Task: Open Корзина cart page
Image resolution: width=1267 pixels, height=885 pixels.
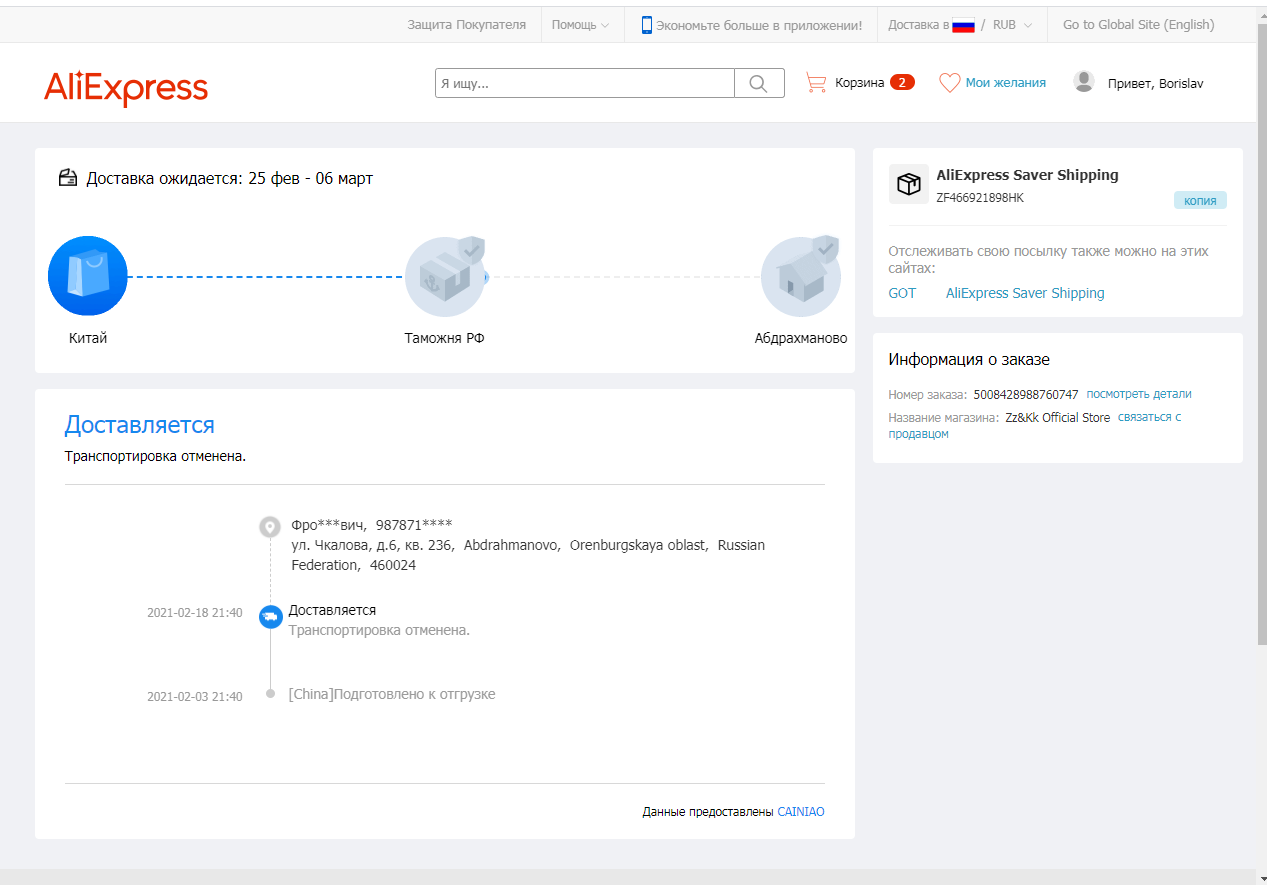Action: (x=859, y=83)
